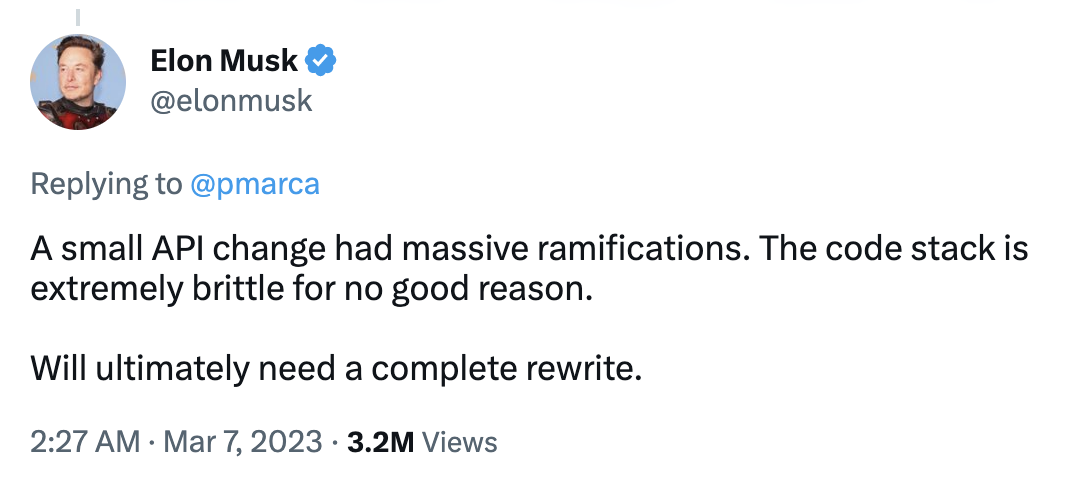Click the blue verified checkmark badge
The width and height of the screenshot is (1076, 490).
(x=320, y=61)
